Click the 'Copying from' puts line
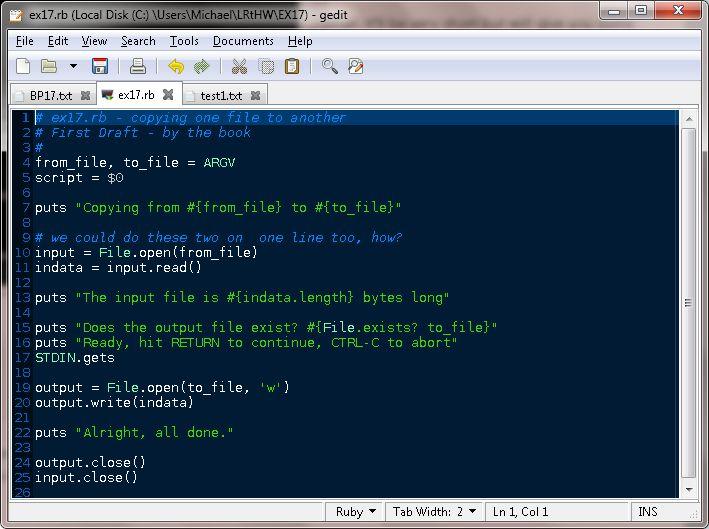 click(217, 208)
